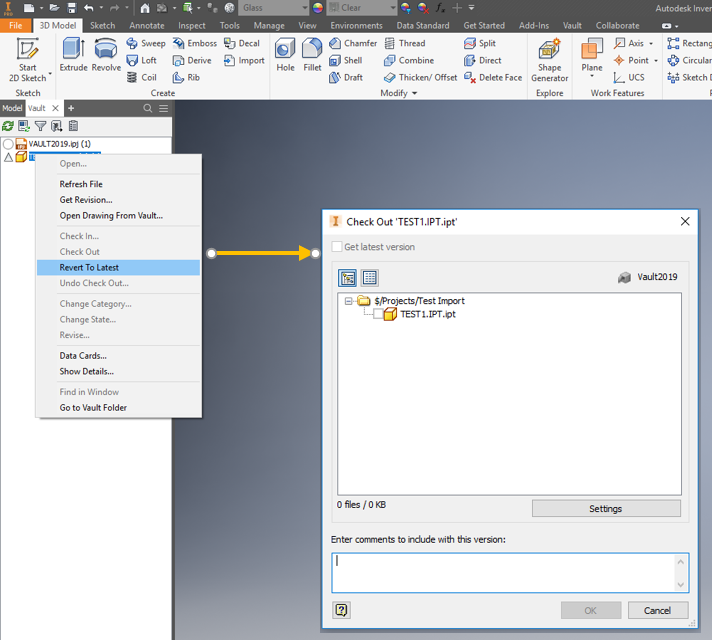The width and height of the screenshot is (712, 640).
Task: Choose the Decal tool
Action: (x=242, y=43)
